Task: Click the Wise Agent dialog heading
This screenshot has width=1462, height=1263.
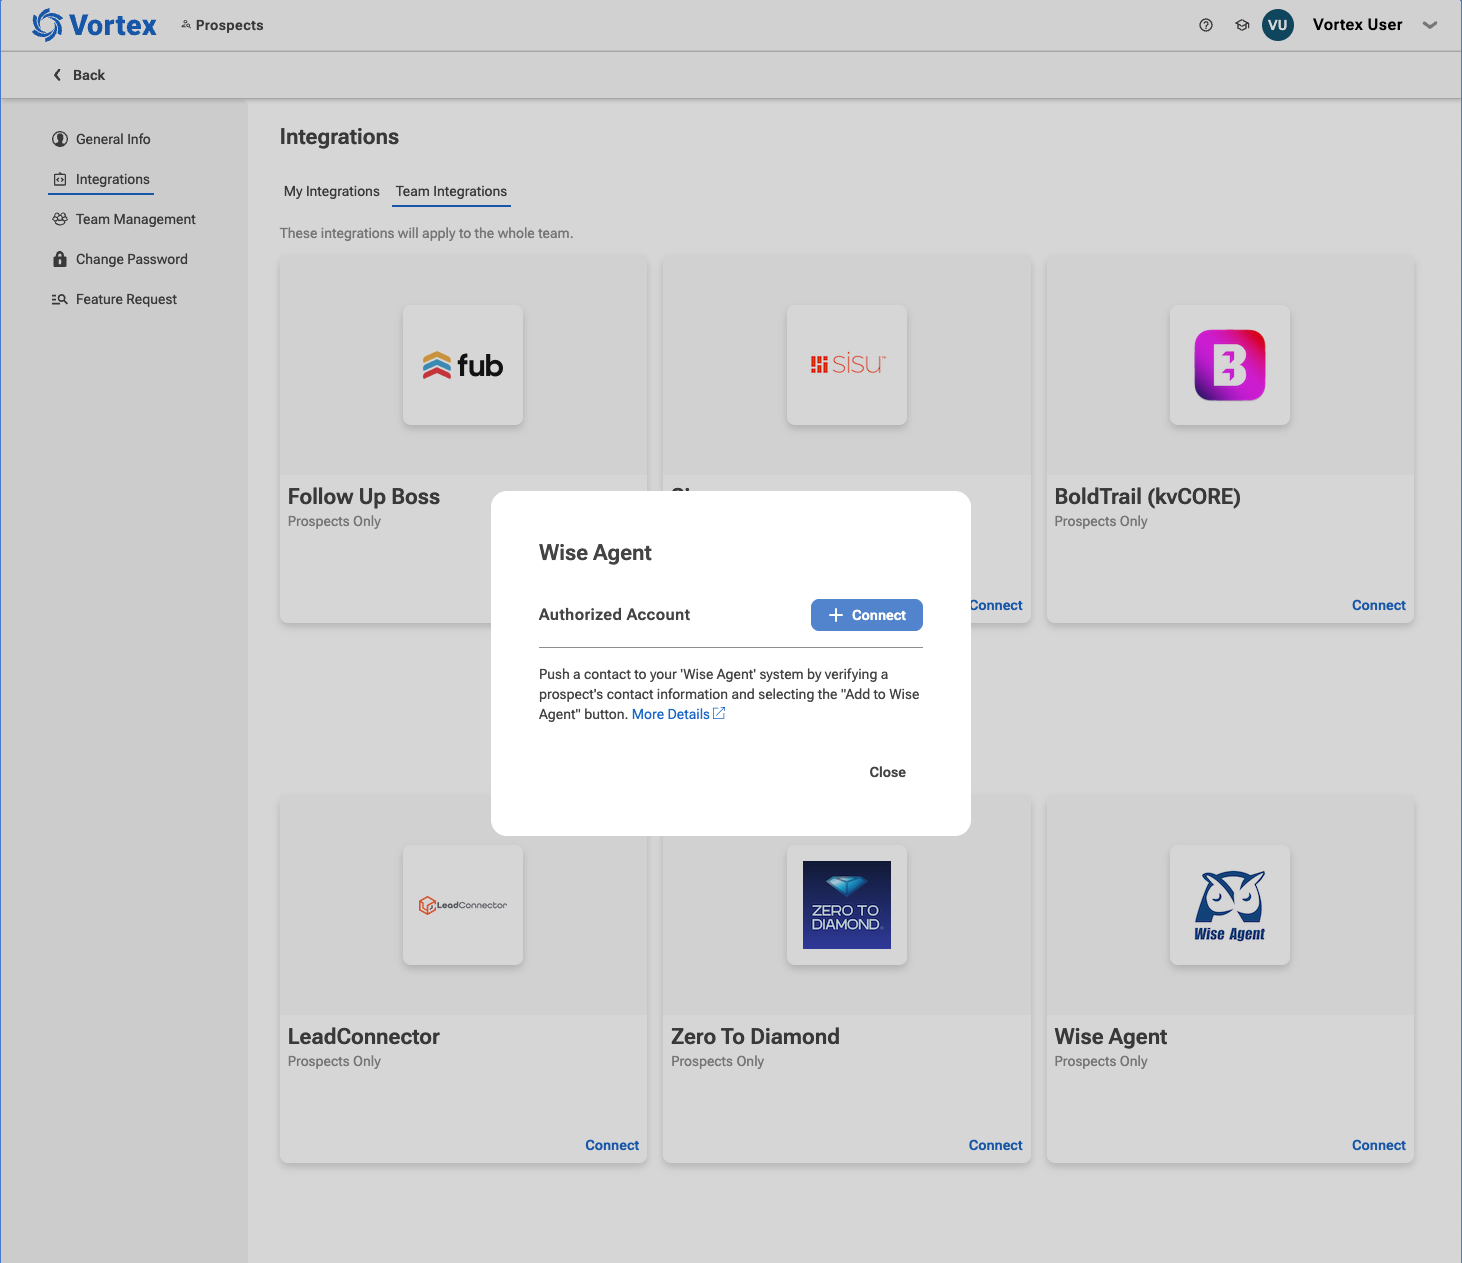Action: [595, 553]
